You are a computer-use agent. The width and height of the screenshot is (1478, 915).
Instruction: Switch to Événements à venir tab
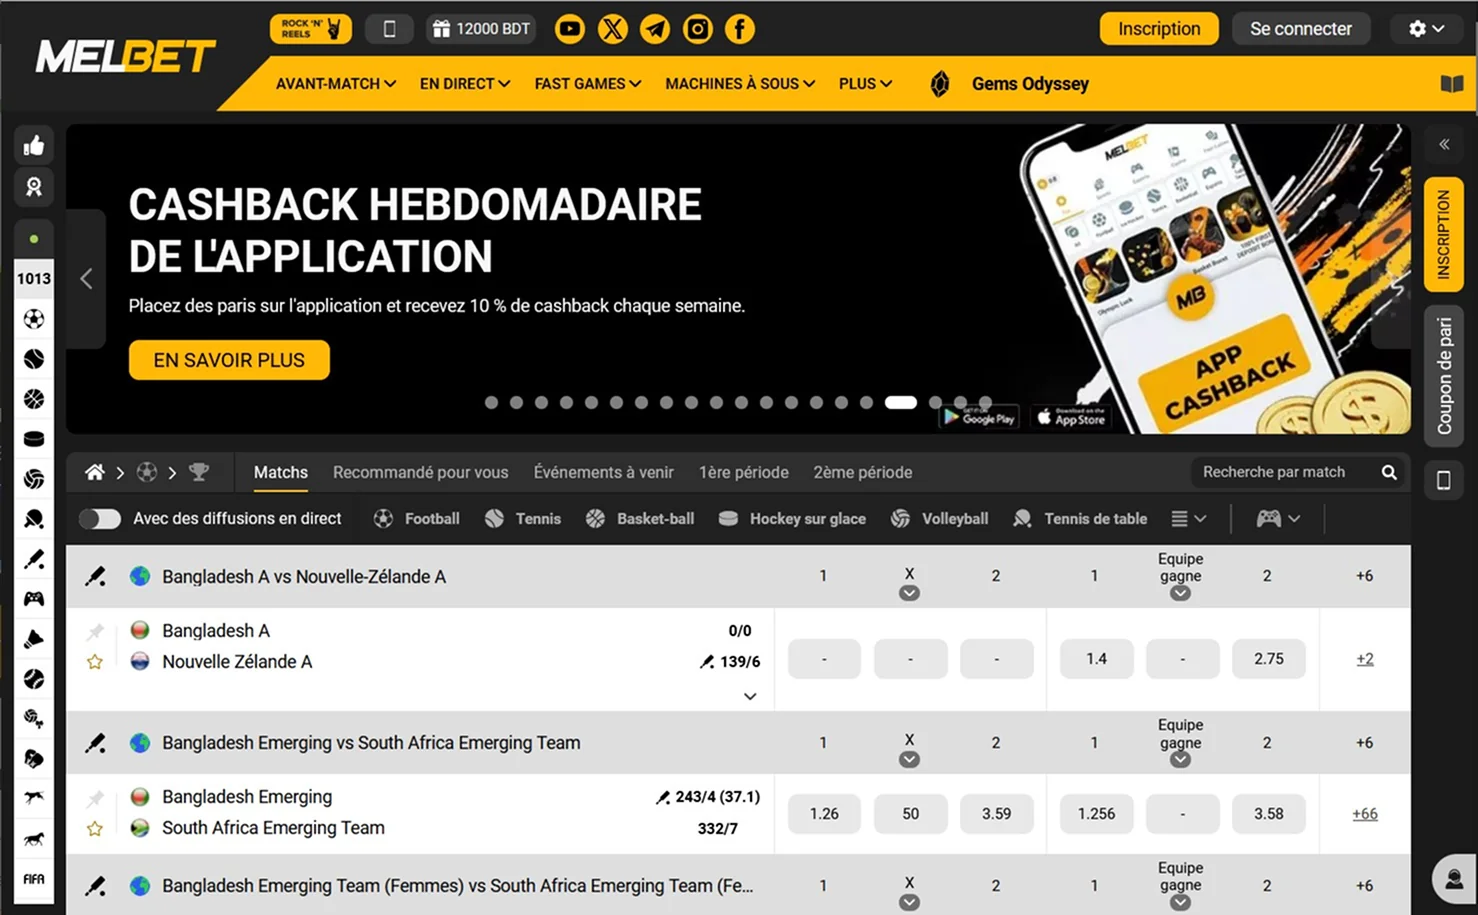tap(604, 472)
